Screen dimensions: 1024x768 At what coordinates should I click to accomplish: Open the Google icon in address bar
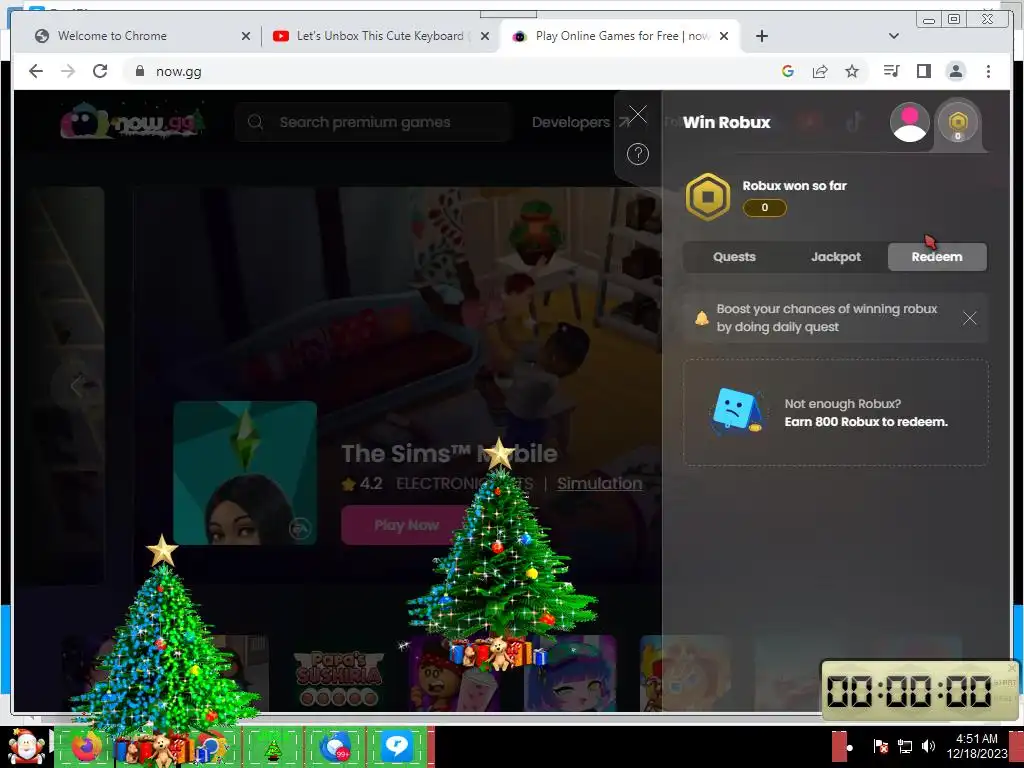(788, 71)
